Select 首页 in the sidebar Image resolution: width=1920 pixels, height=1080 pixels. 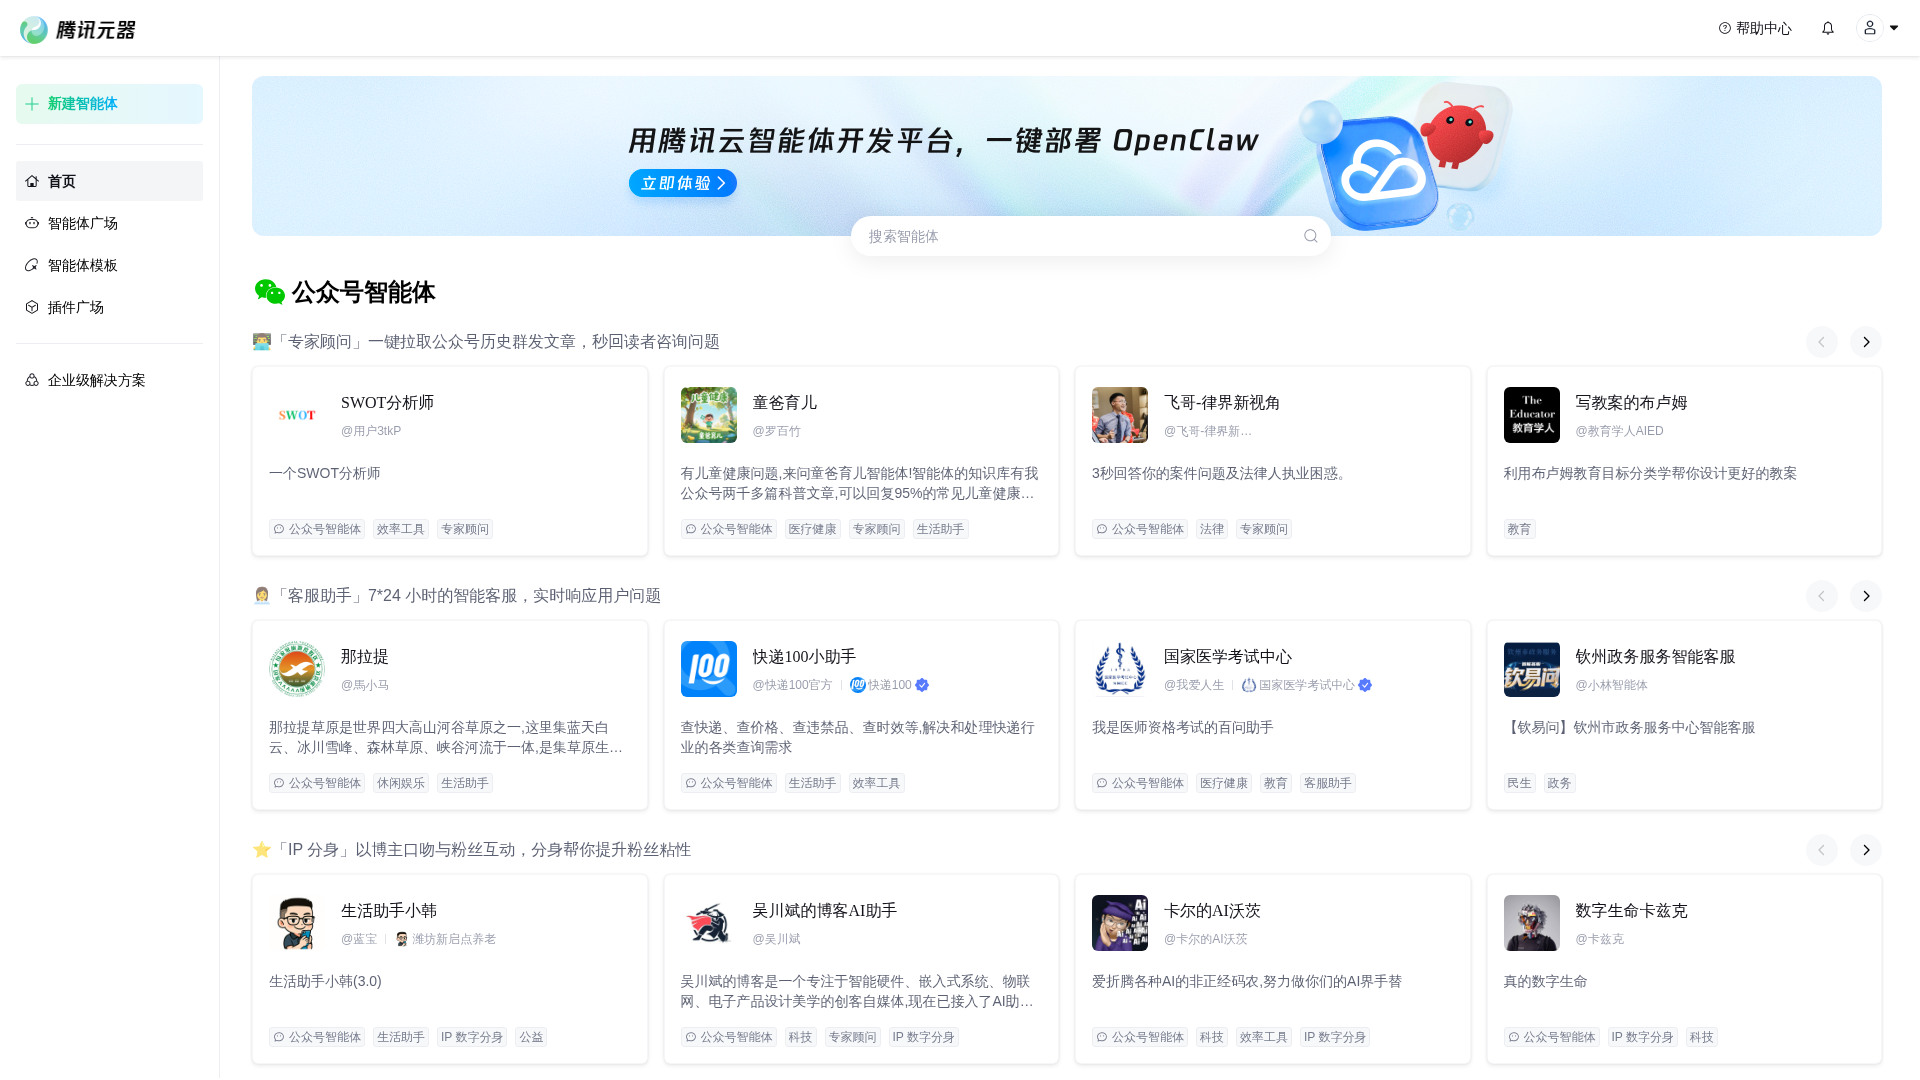pos(109,181)
